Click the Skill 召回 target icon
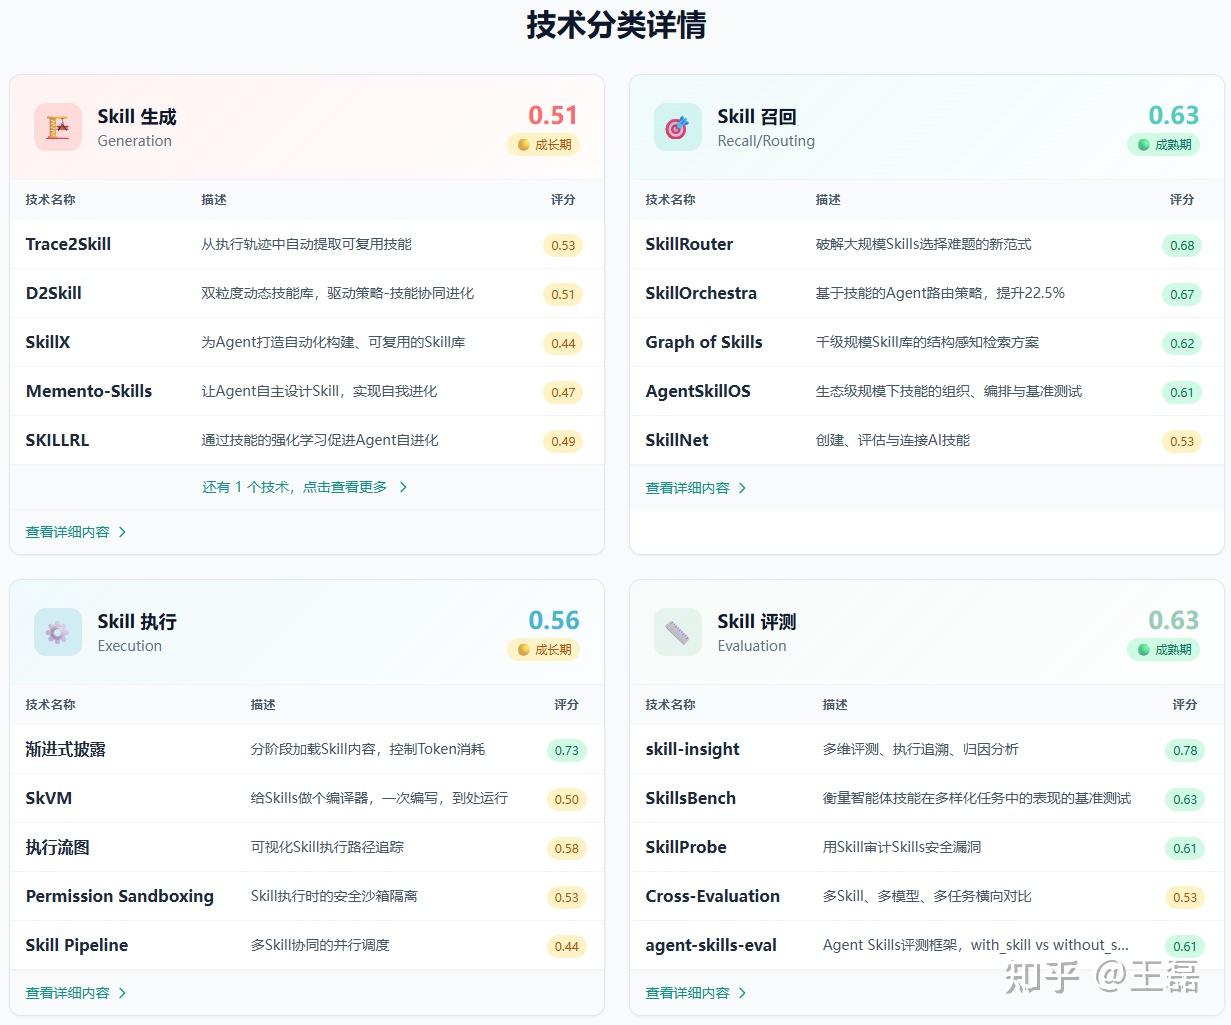 (678, 128)
